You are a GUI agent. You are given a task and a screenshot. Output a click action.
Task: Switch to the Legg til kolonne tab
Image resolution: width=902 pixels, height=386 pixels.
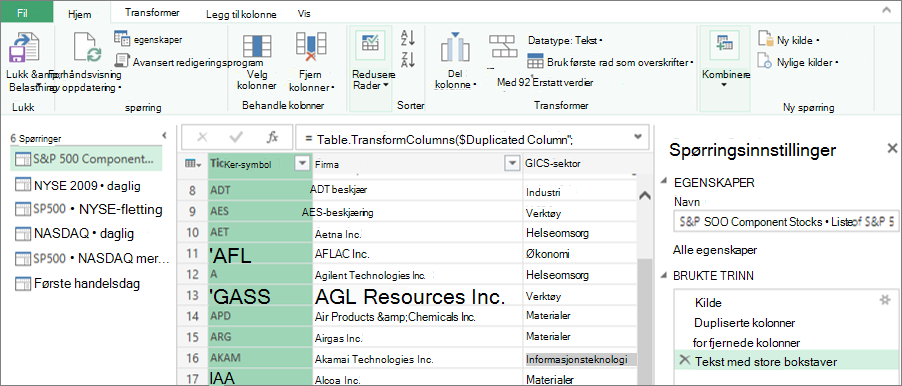pos(241,15)
